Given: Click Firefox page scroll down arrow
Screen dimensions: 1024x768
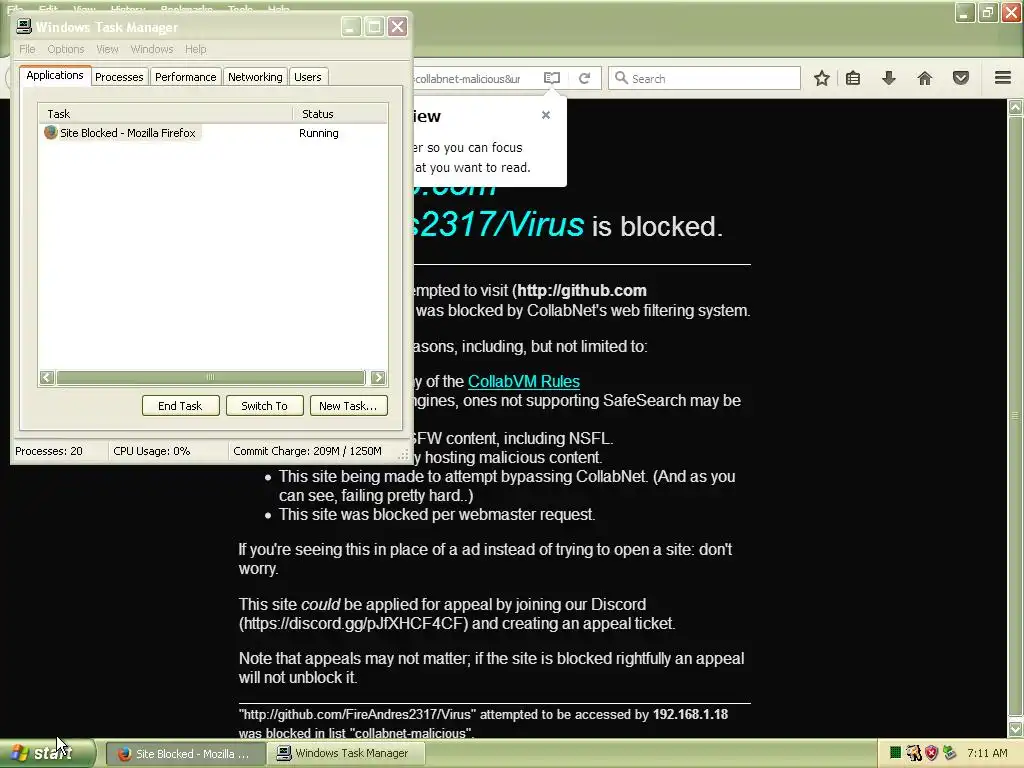Looking at the screenshot, I should [x=1016, y=729].
